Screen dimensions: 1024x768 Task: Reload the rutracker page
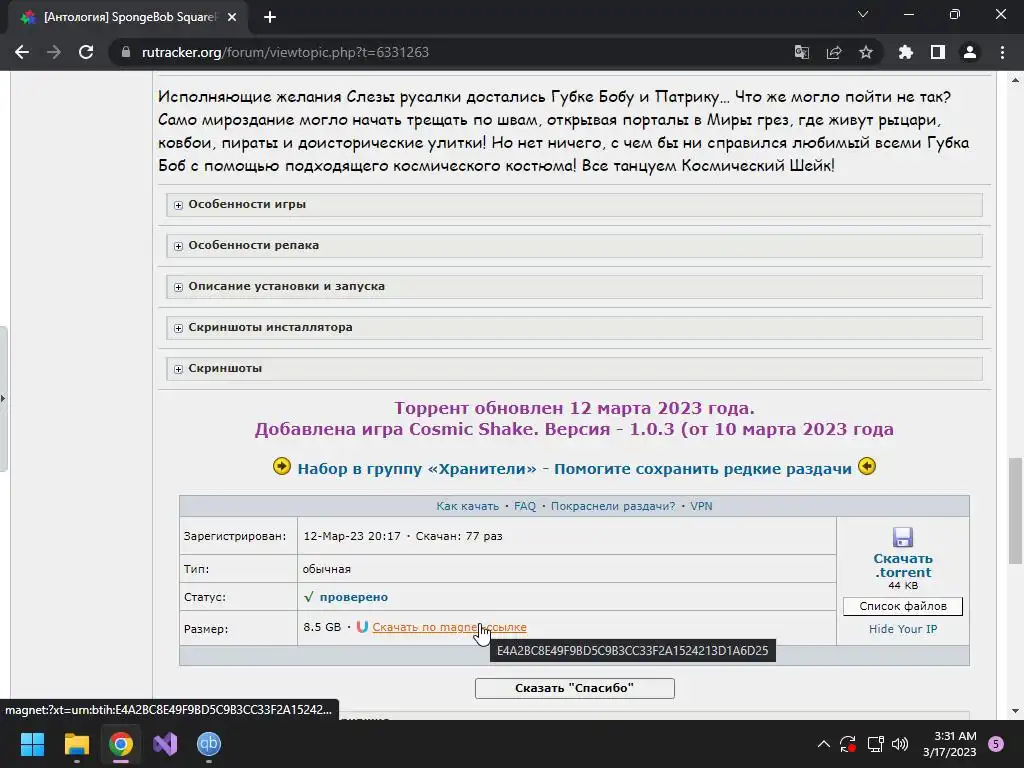coord(86,52)
